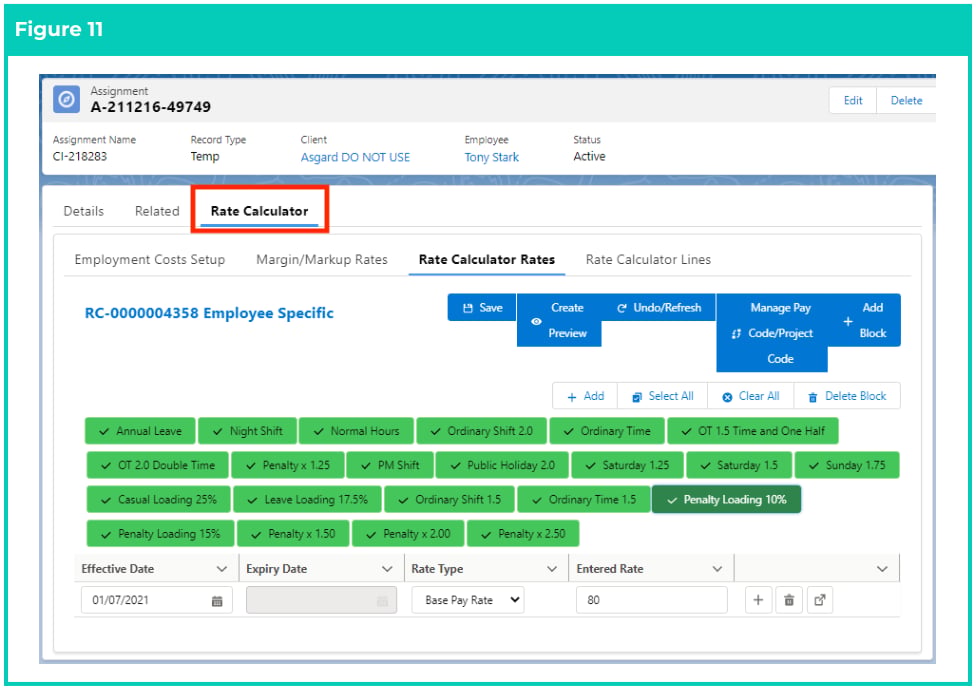This screenshot has height=690, width=976.
Task: Click assignment name CI-218283 text
Action: 80,157
